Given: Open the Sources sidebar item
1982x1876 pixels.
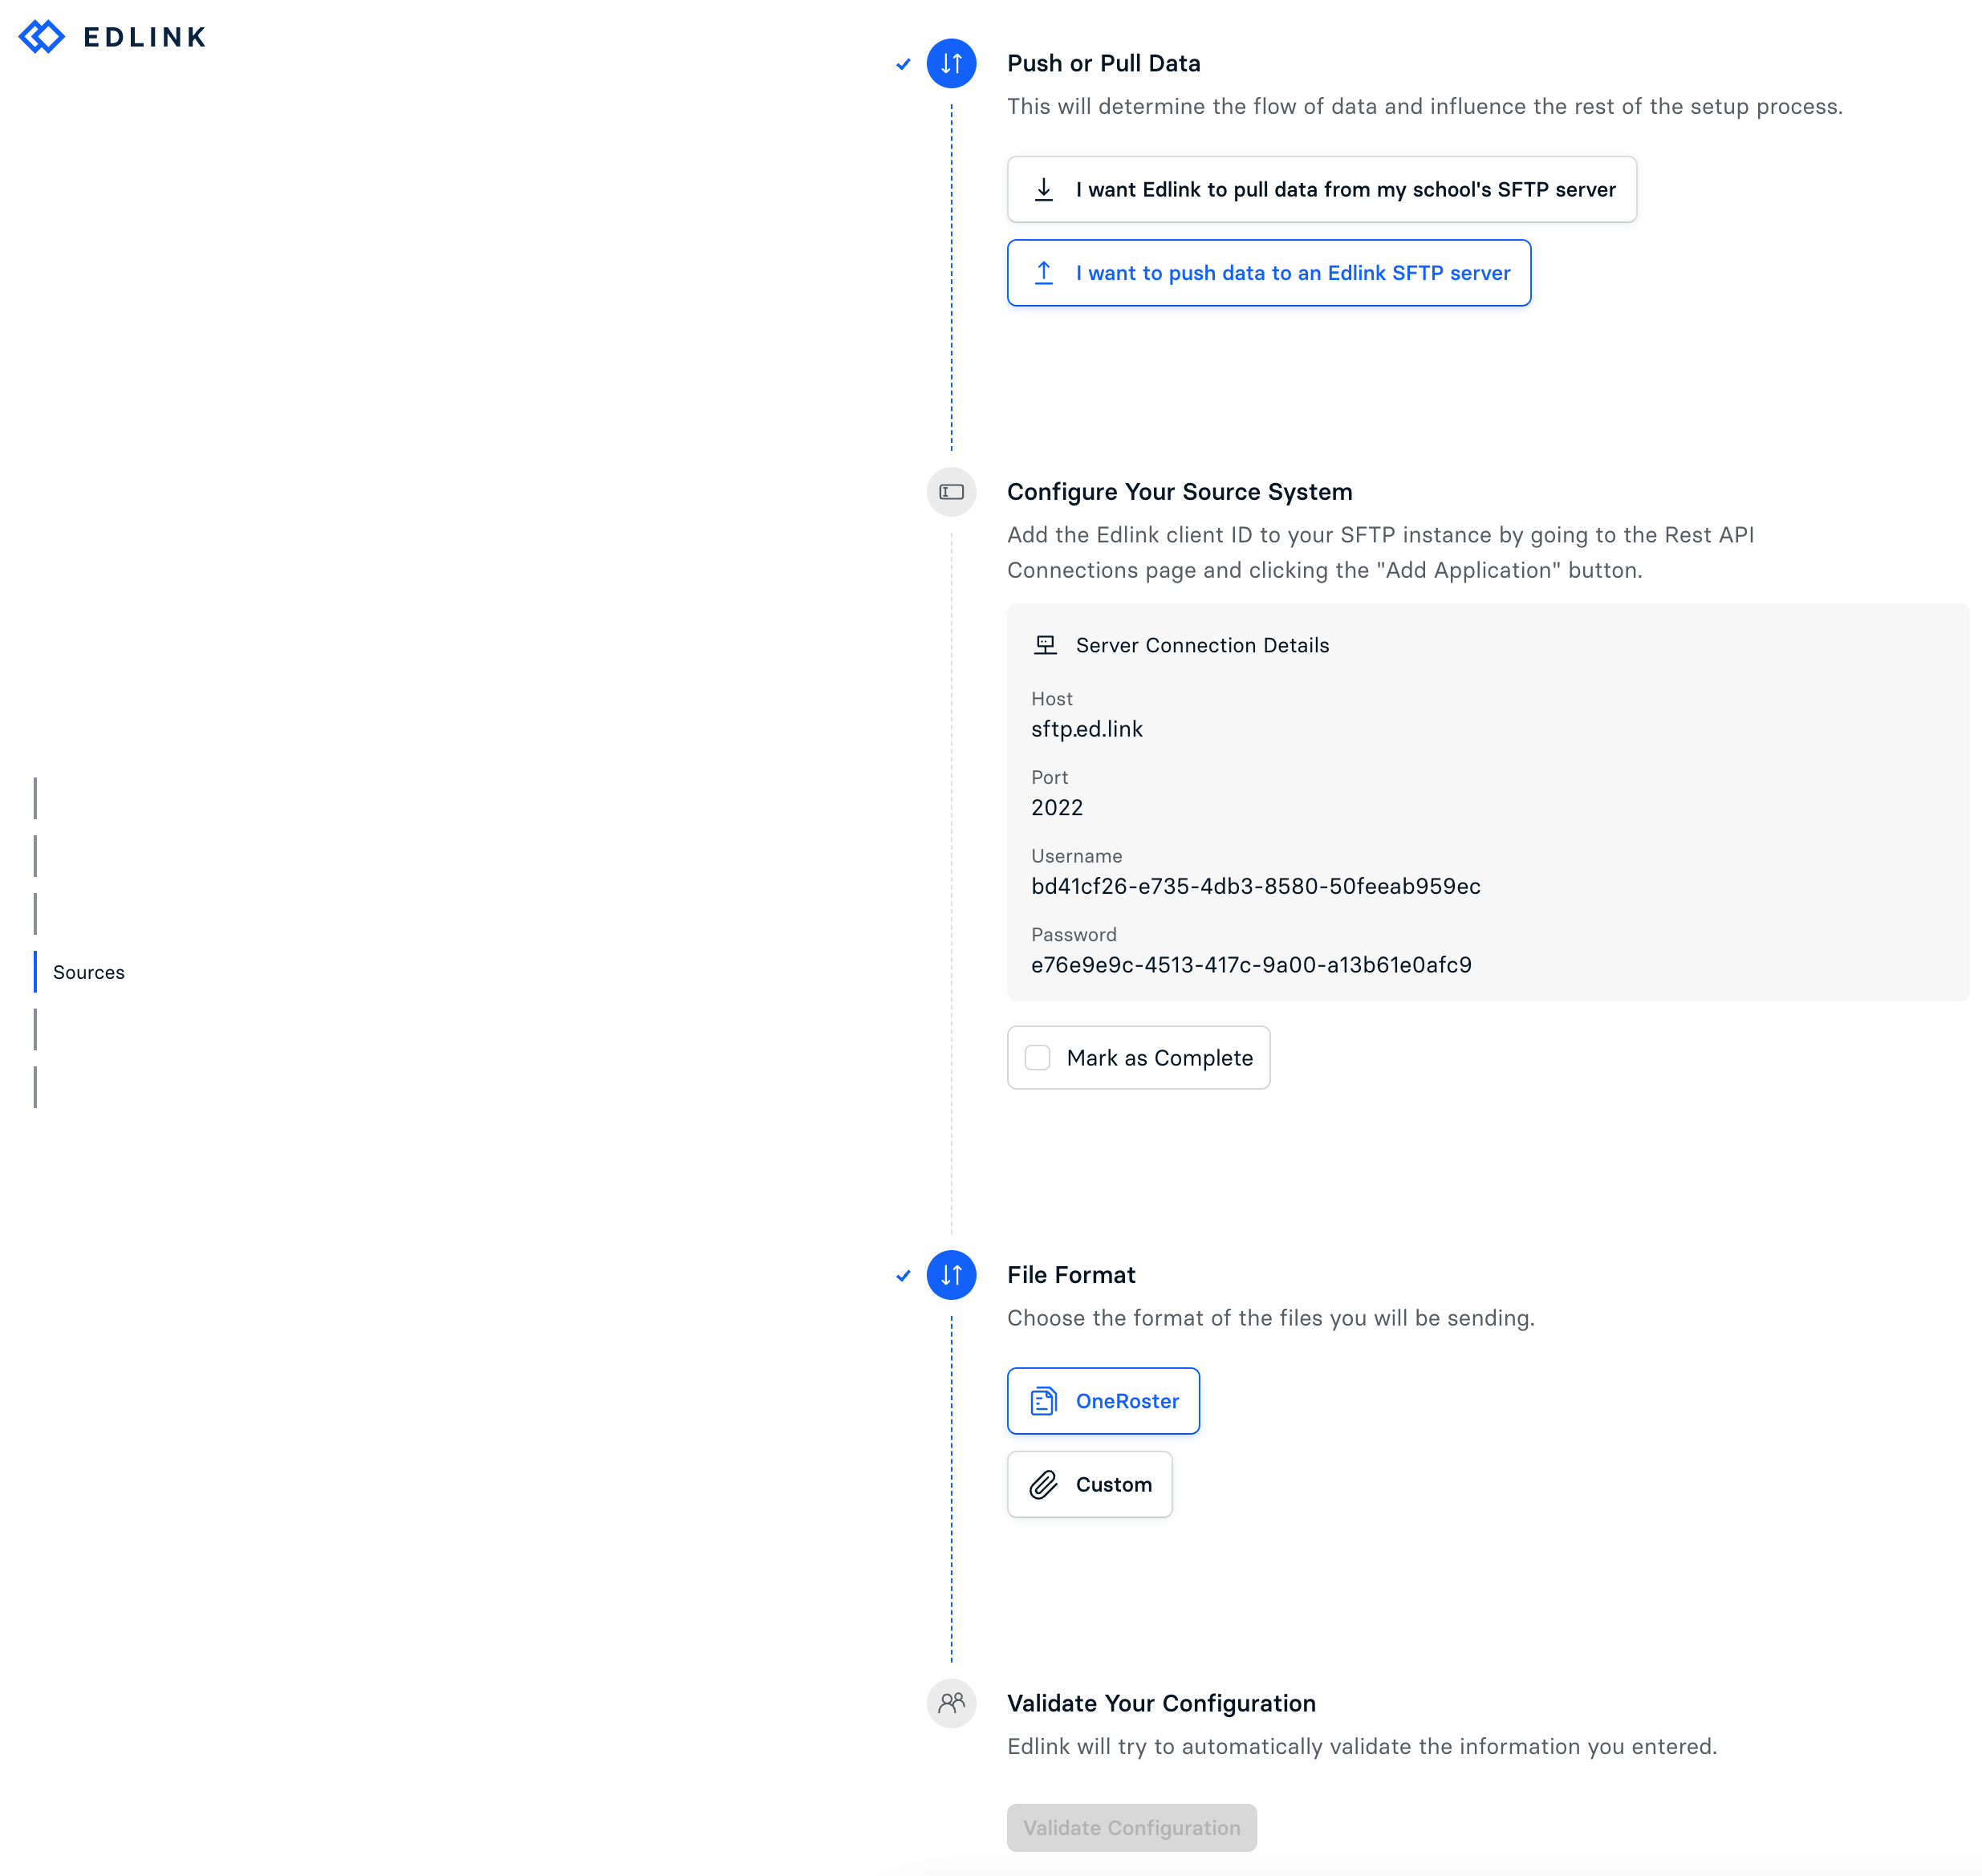Looking at the screenshot, I should tap(88, 972).
